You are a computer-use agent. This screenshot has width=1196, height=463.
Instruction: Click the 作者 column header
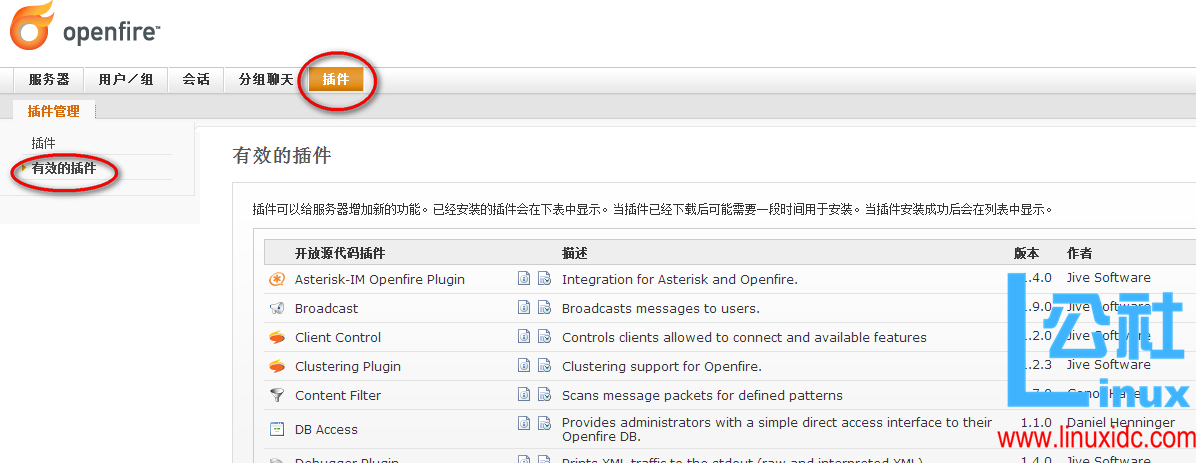coord(1079,253)
